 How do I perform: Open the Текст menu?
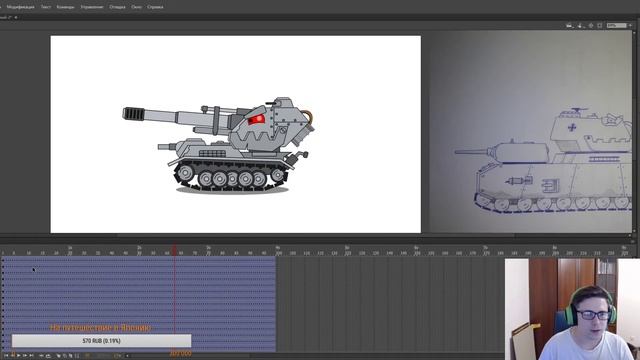tap(46, 7)
